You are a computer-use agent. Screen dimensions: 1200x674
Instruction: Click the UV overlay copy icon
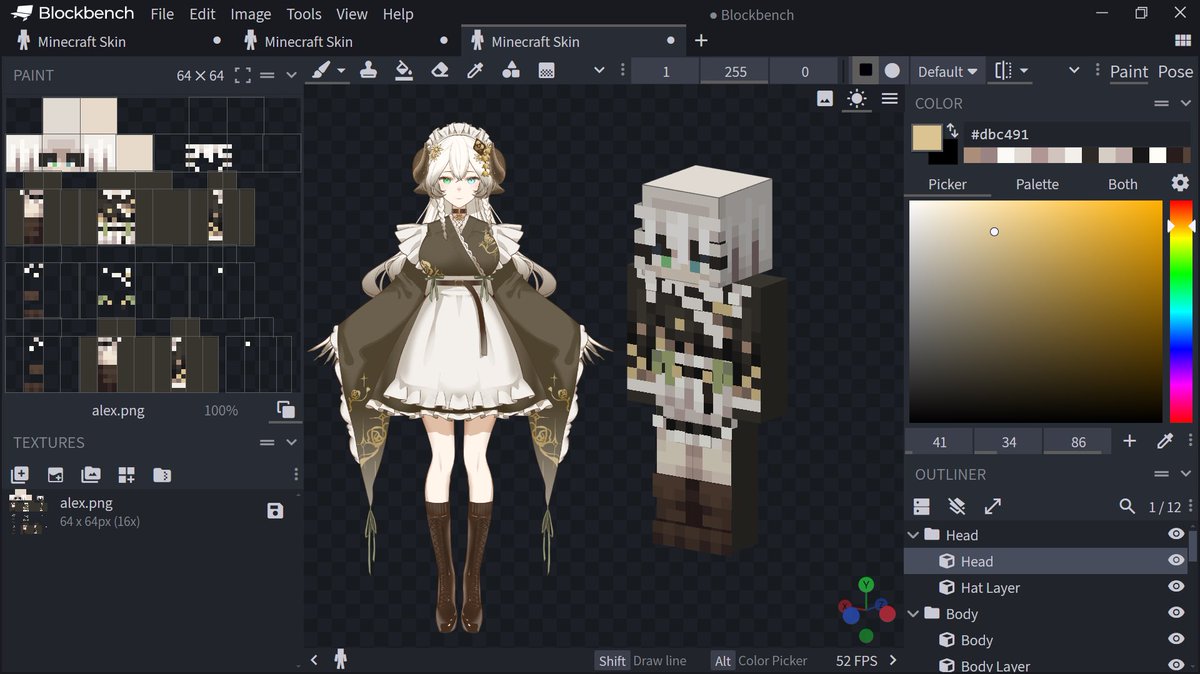point(286,410)
